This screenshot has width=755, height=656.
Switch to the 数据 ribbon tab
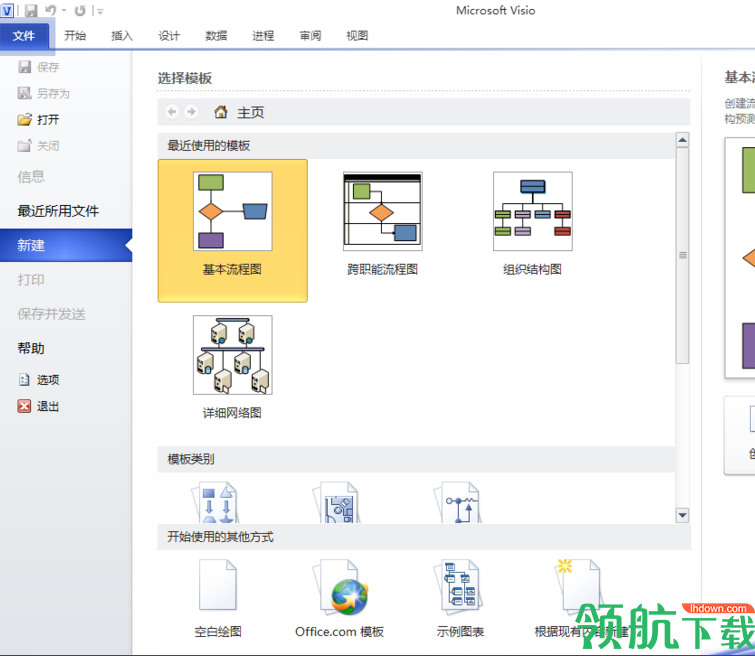click(x=216, y=36)
